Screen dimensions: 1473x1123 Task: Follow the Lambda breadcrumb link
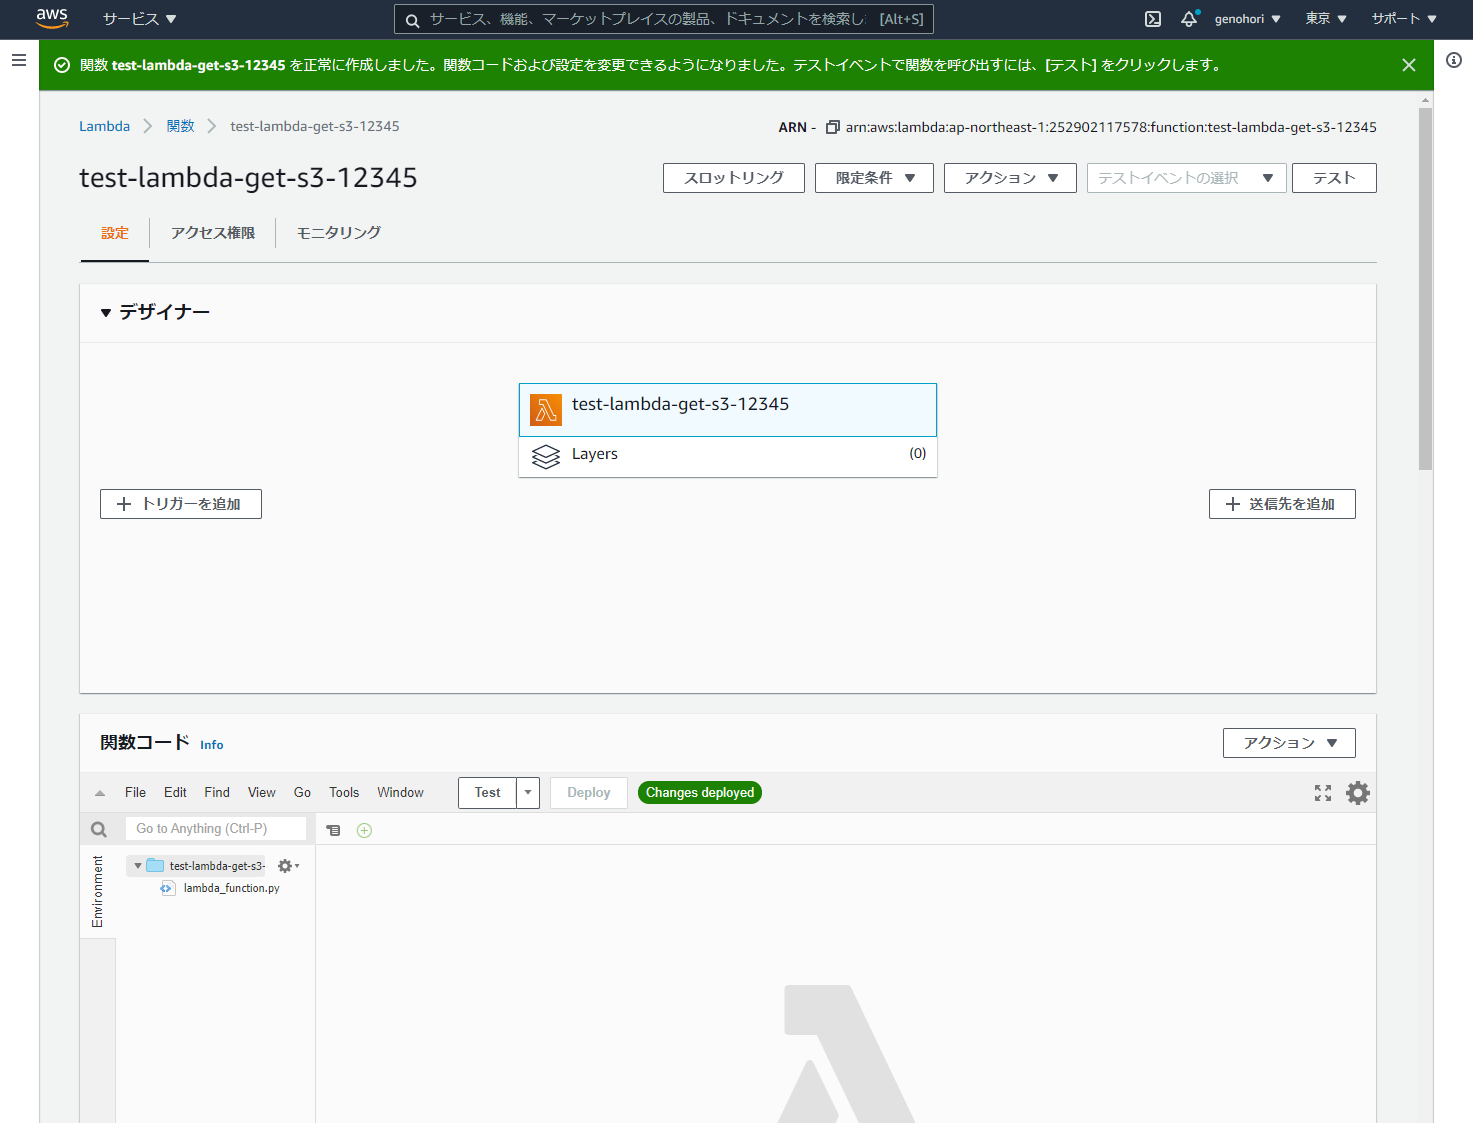click(105, 126)
